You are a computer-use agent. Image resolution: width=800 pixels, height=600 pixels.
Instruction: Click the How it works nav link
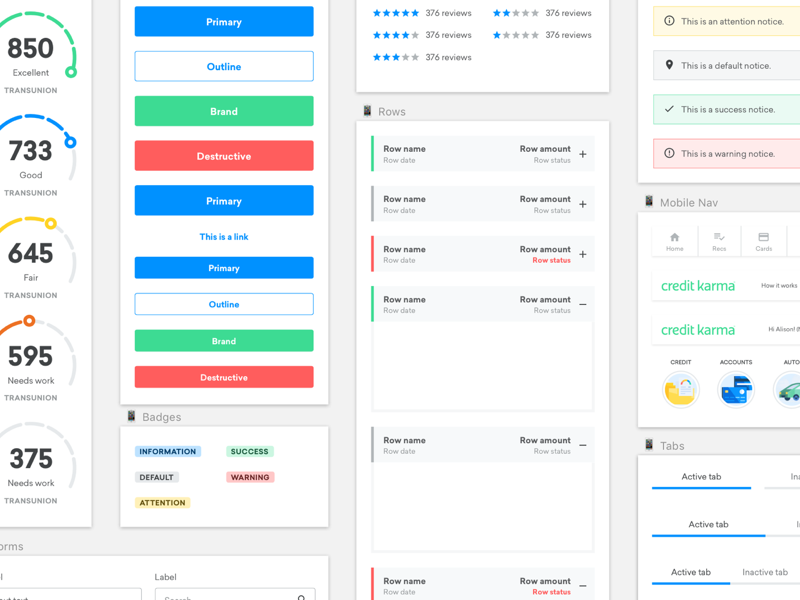pos(779,286)
